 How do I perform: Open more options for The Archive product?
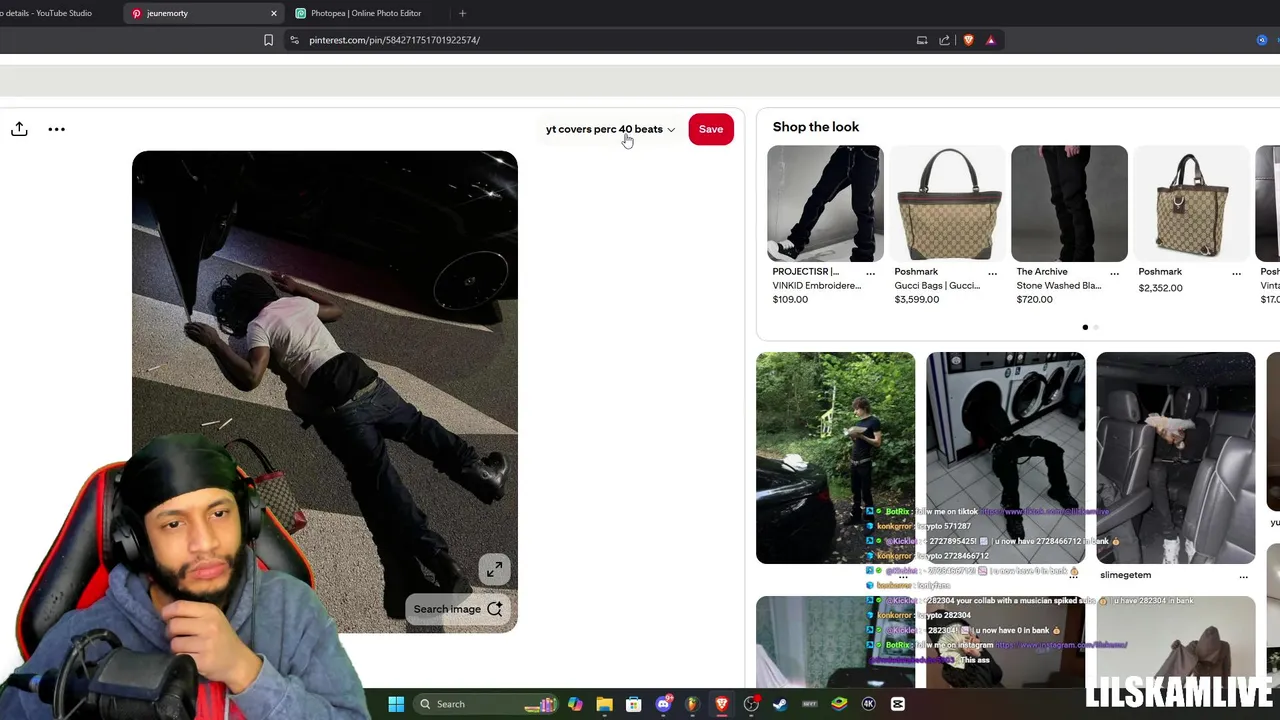pyautogui.click(x=1114, y=273)
